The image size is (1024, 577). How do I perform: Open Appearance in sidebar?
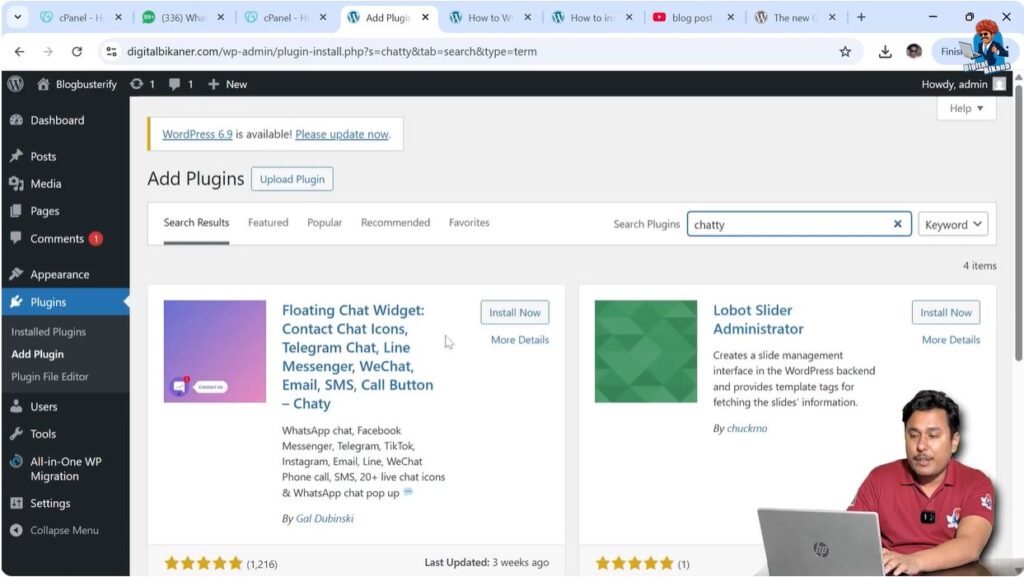(59, 275)
